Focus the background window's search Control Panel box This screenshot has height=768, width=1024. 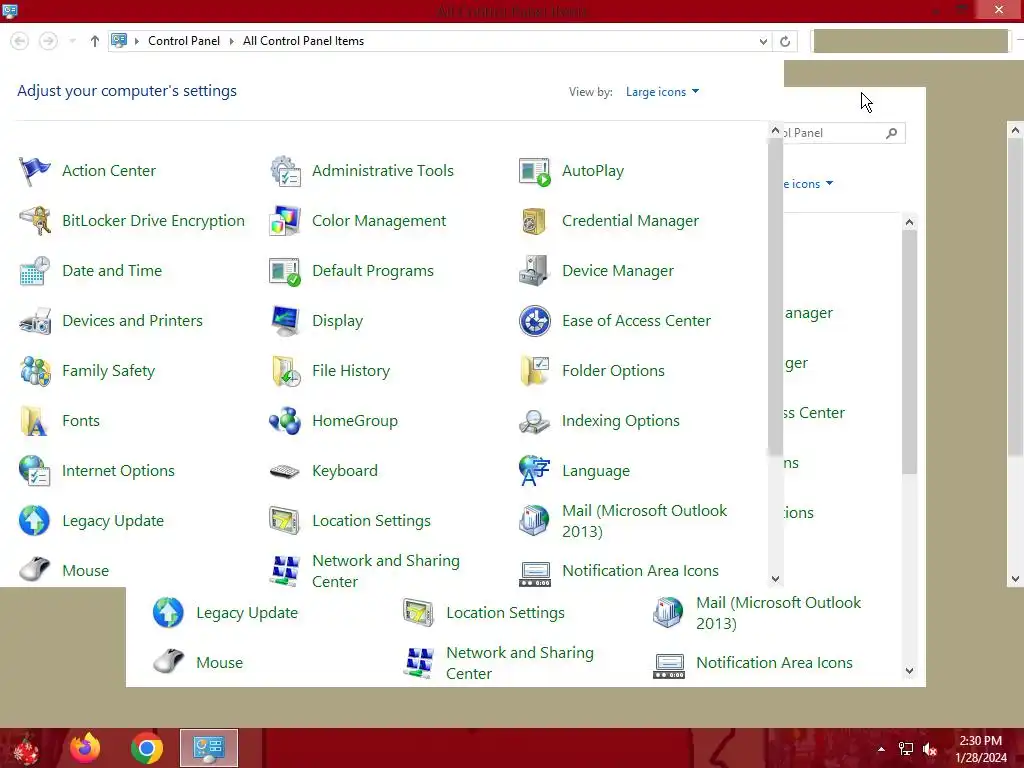pyautogui.click(x=844, y=133)
